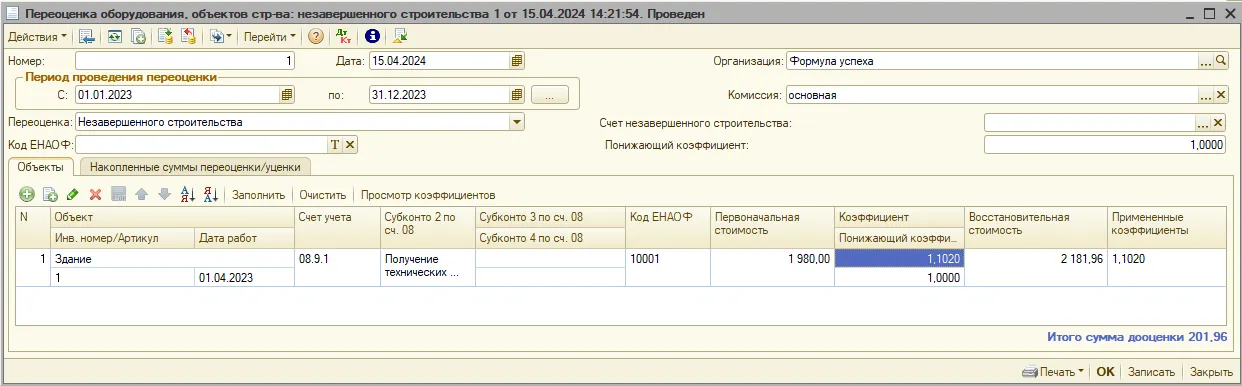Click the T type icon in Код ЕНАОФ

tap(336, 145)
